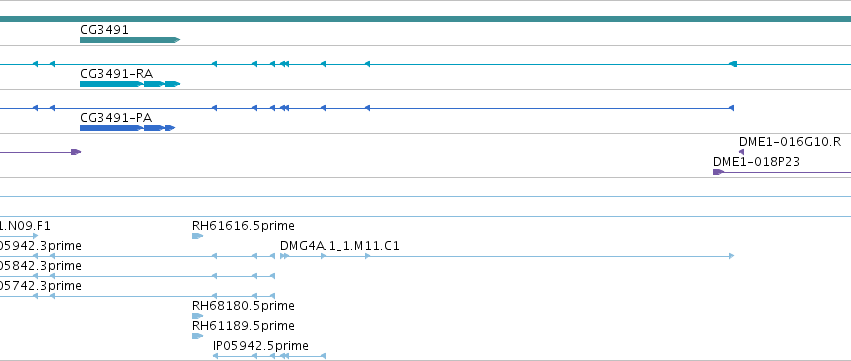Select the CG3491-PA protein label
The image size is (851, 361).
click(x=116, y=118)
